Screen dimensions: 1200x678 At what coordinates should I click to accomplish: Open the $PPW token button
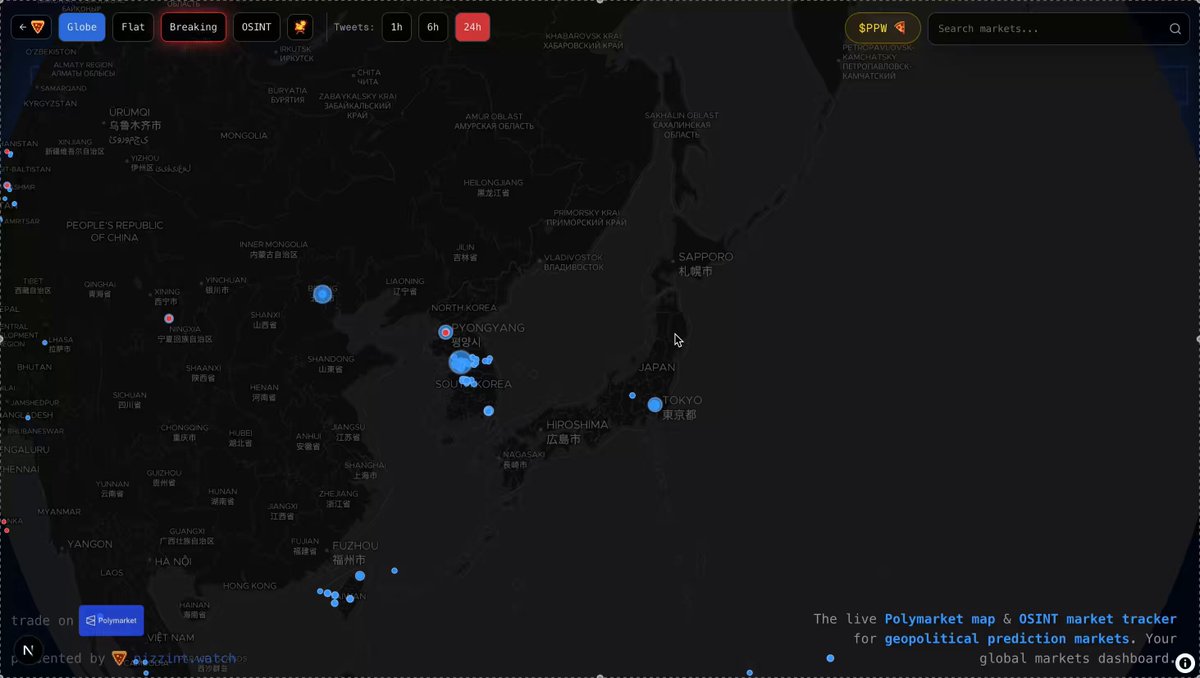tap(882, 28)
